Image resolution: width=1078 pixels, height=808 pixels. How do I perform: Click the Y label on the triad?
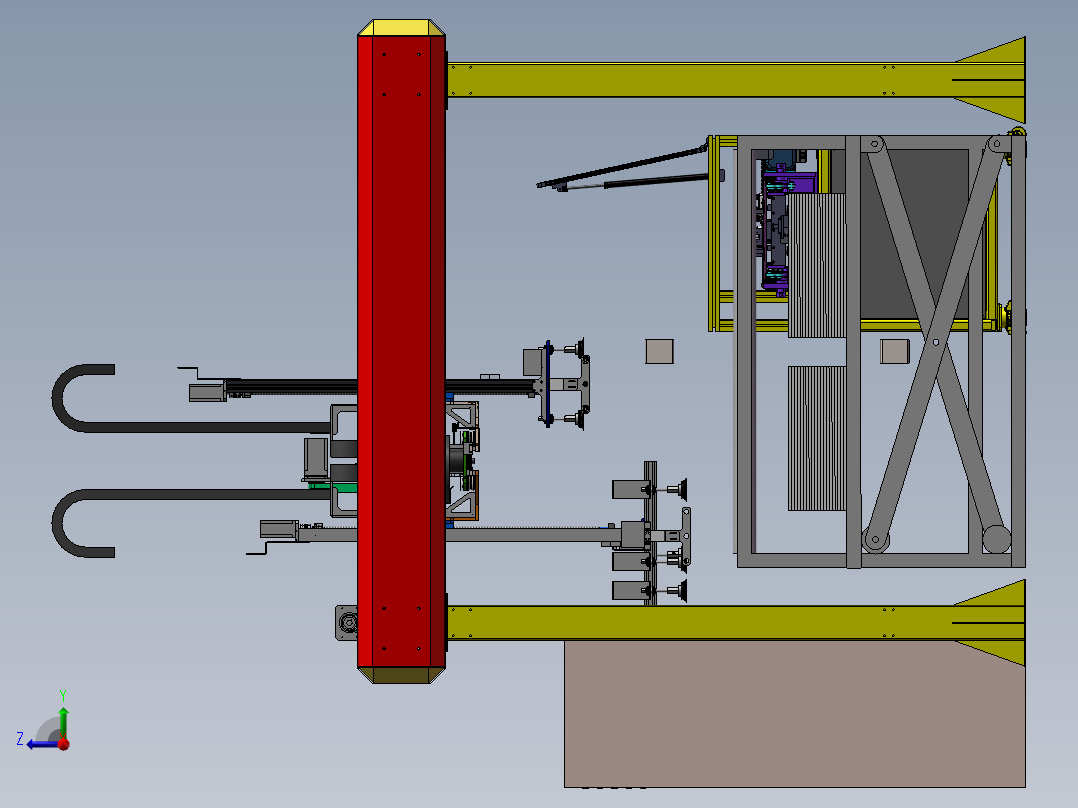click(x=63, y=695)
